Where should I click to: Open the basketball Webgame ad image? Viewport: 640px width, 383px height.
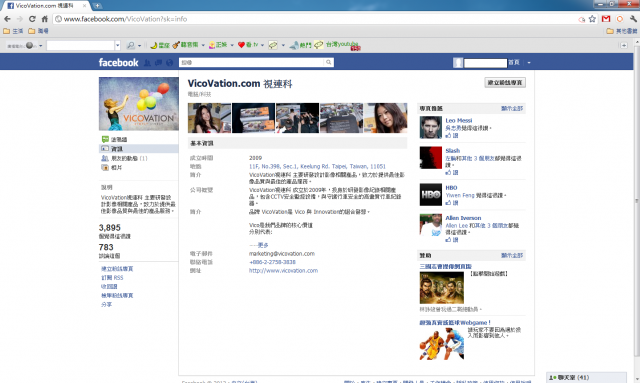[x=442, y=343]
